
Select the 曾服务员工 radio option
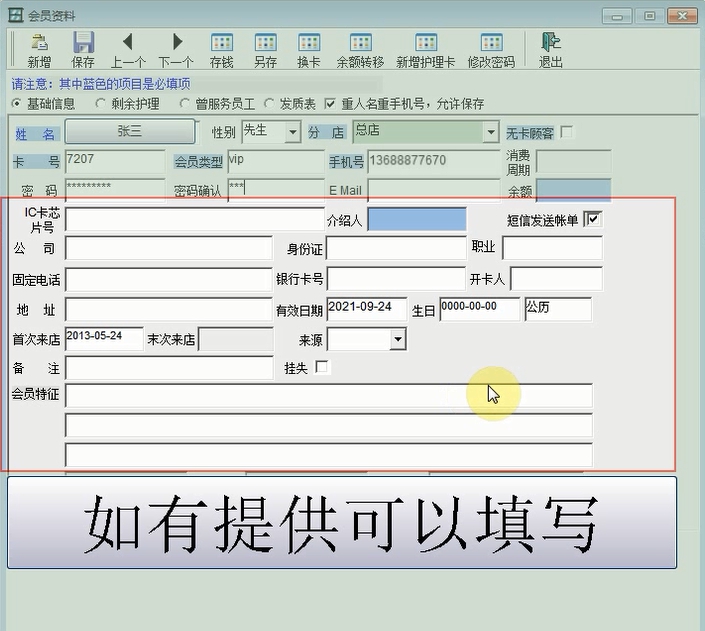tap(184, 104)
